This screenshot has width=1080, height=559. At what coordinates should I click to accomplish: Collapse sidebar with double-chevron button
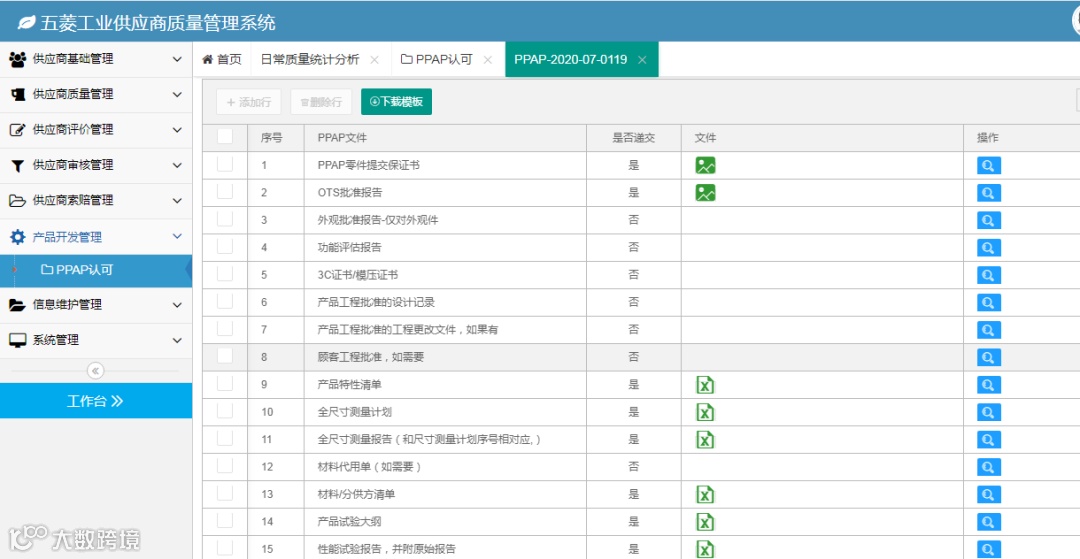[96, 371]
